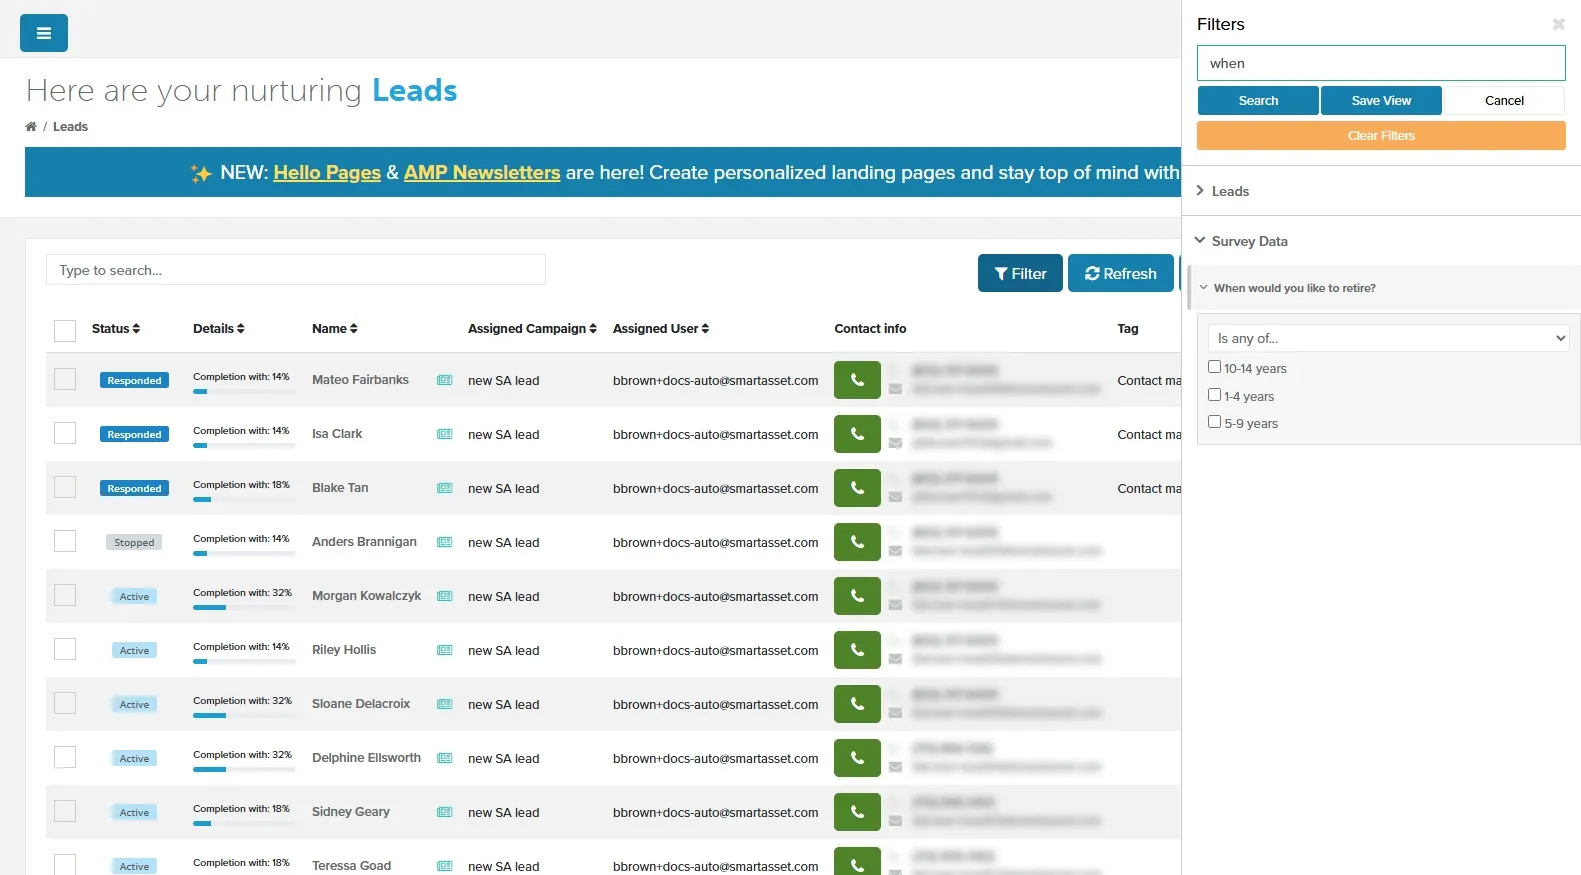Cancel the filter changes
This screenshot has width=1581, height=875.
coord(1504,101)
